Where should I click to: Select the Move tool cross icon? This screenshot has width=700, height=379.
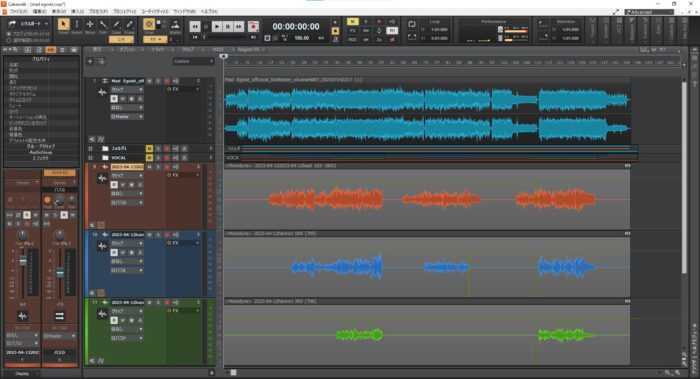point(90,24)
